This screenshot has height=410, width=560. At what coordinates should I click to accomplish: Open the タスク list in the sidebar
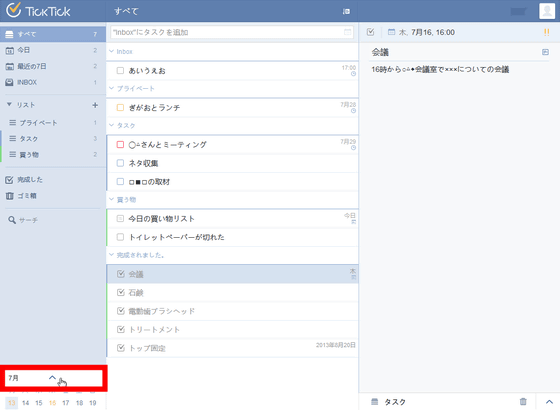point(53,139)
